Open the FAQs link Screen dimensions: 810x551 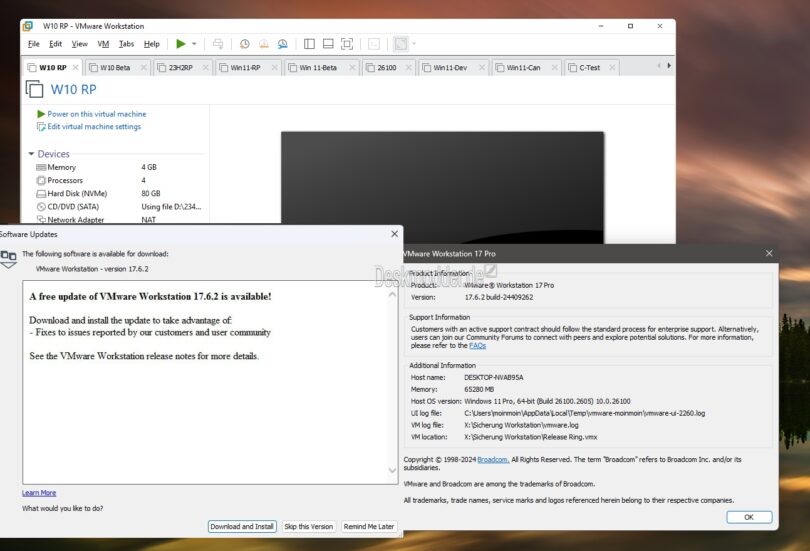pos(477,345)
